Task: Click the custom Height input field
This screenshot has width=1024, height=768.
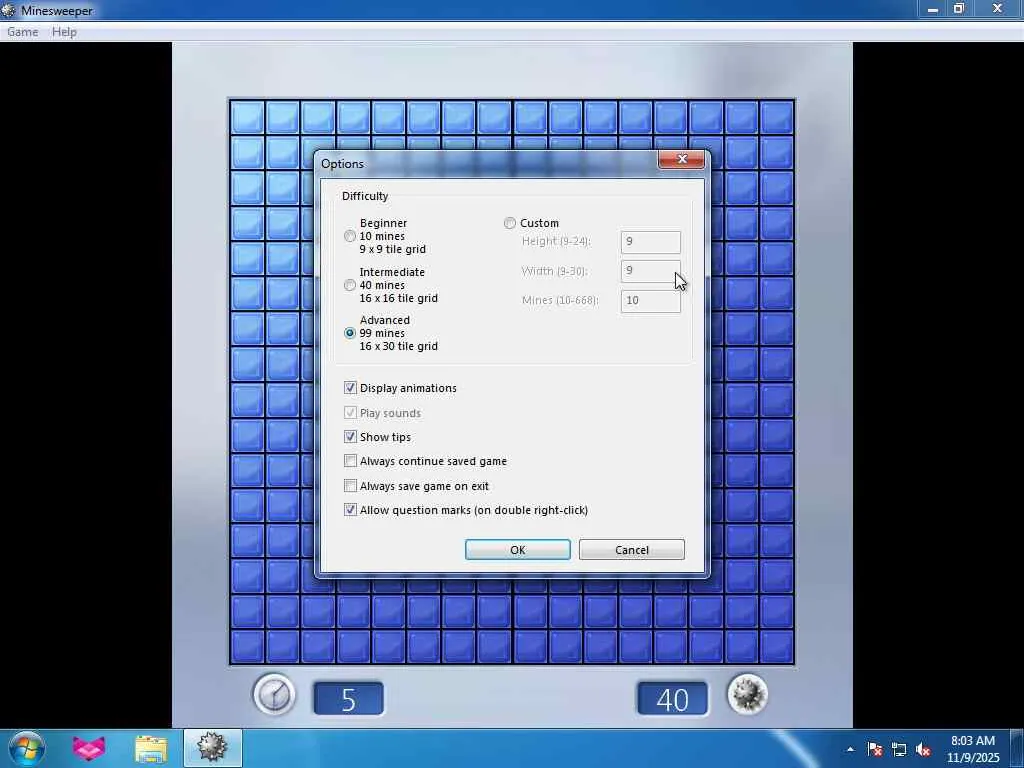Action: pyautogui.click(x=650, y=242)
